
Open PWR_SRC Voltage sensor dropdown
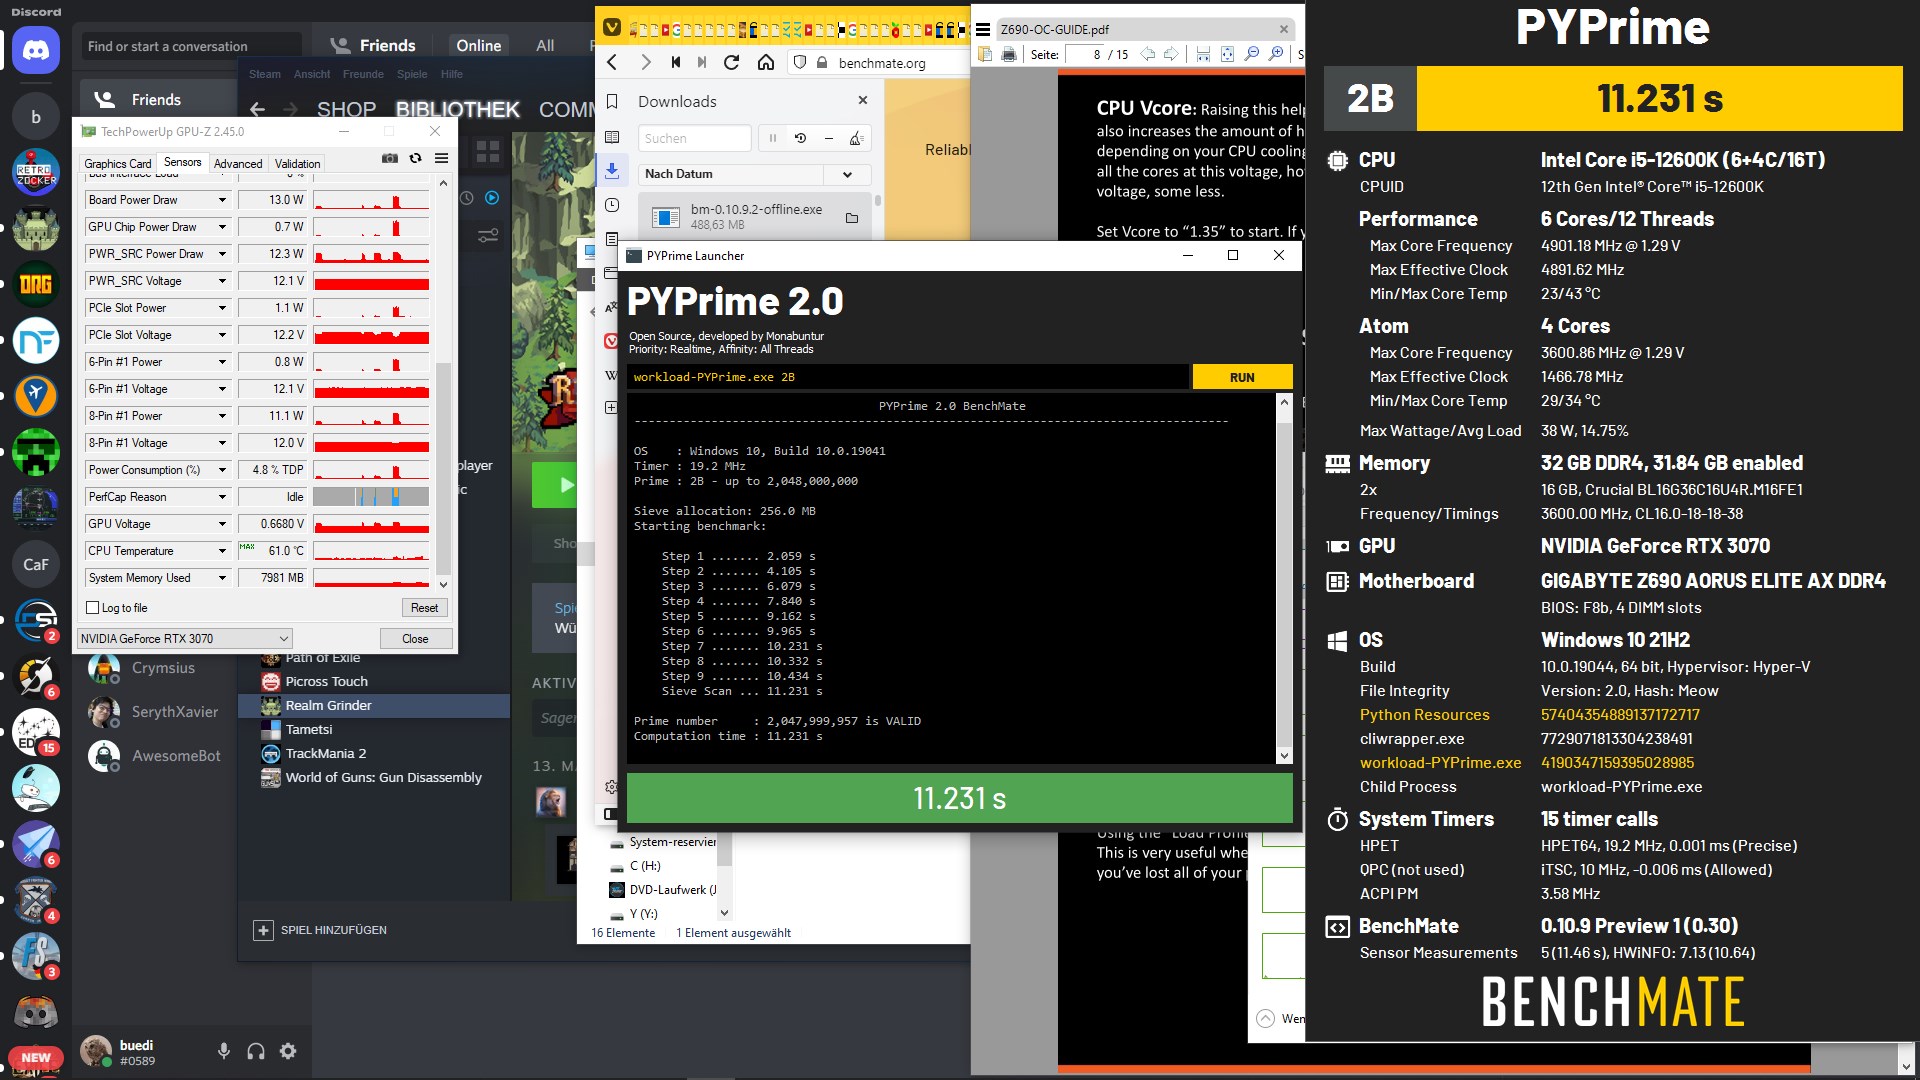pyautogui.click(x=222, y=281)
